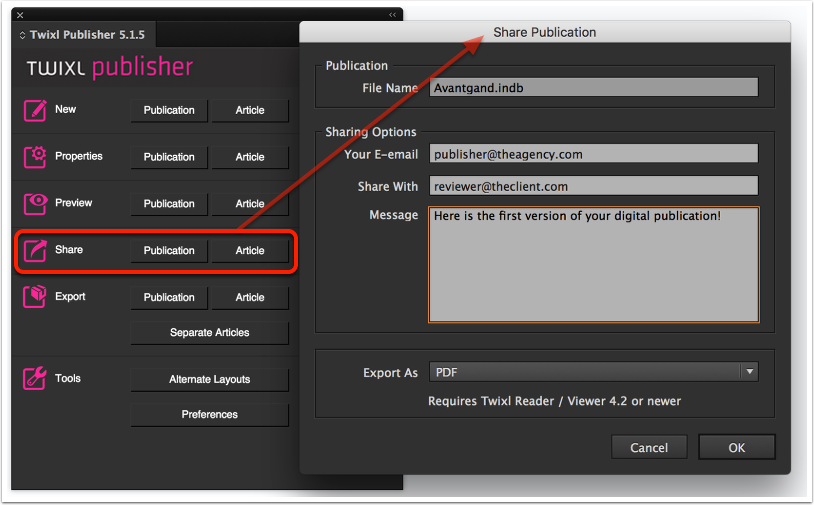Click the Twixl publisher logo
The height and width of the screenshot is (505, 814).
[x=110, y=67]
